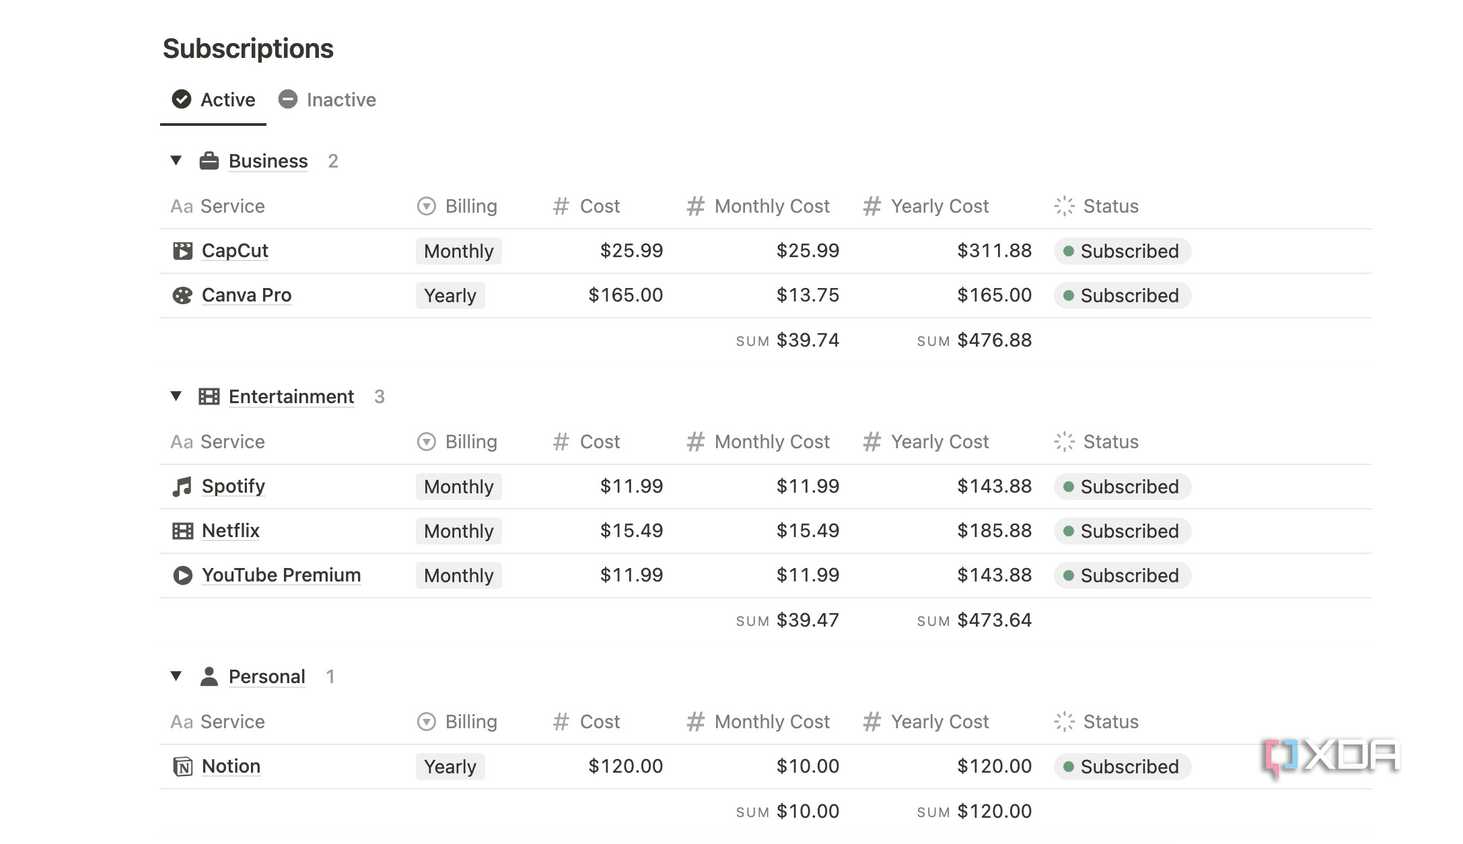The height and width of the screenshot is (844, 1463).
Task: Click the Entertainment monthly SUM $39.47
Action: [x=787, y=620]
